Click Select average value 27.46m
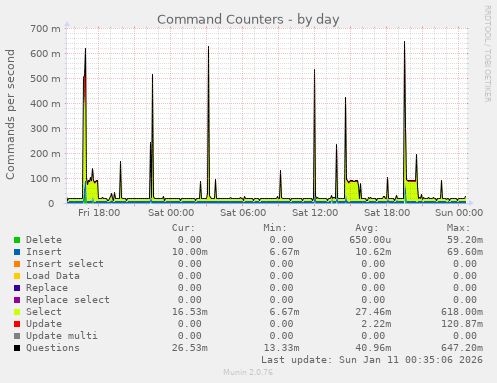The height and width of the screenshot is (383, 497). [x=373, y=312]
